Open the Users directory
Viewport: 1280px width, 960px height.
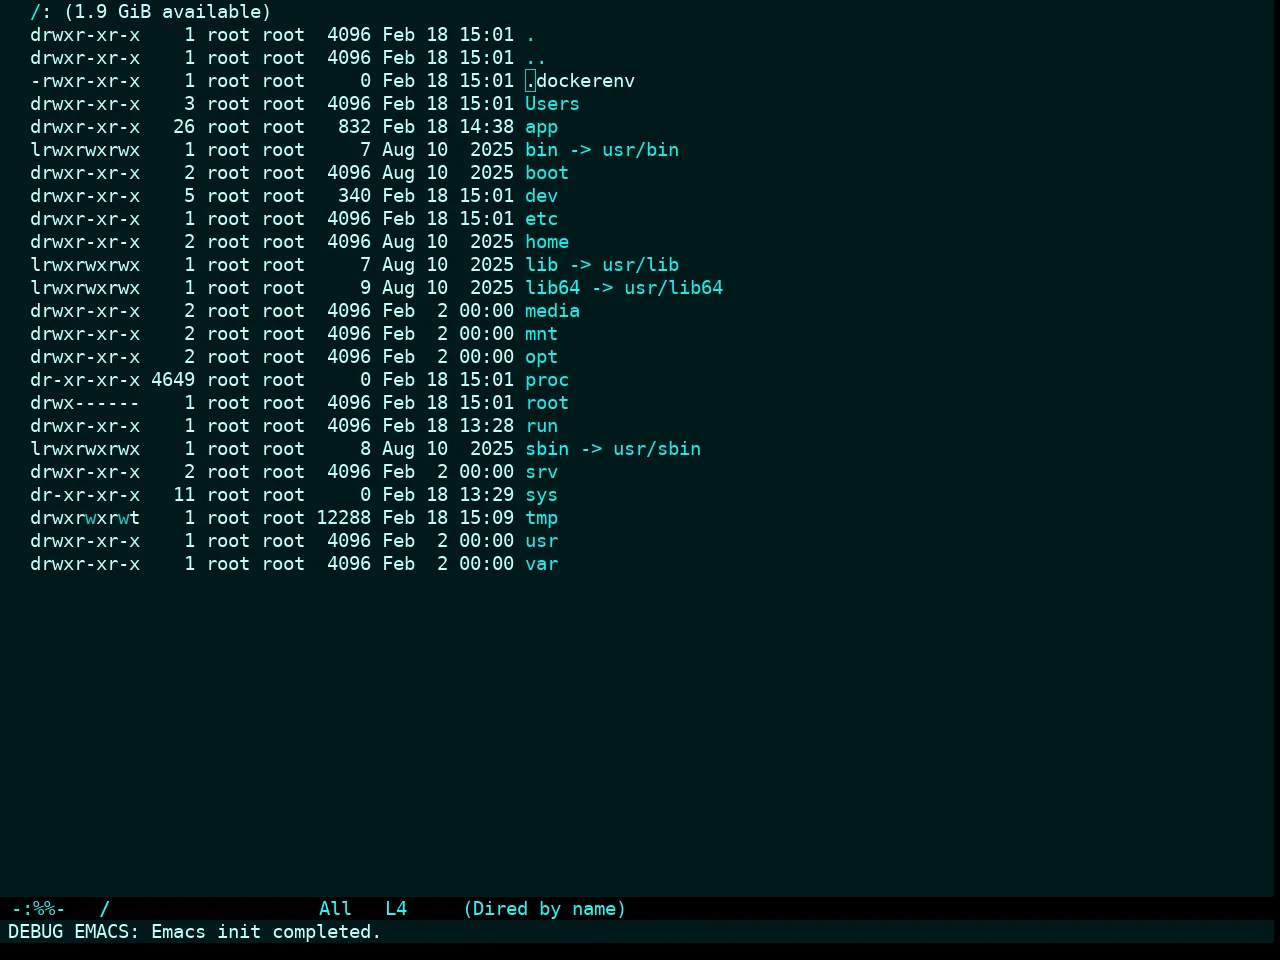pyautogui.click(x=552, y=104)
